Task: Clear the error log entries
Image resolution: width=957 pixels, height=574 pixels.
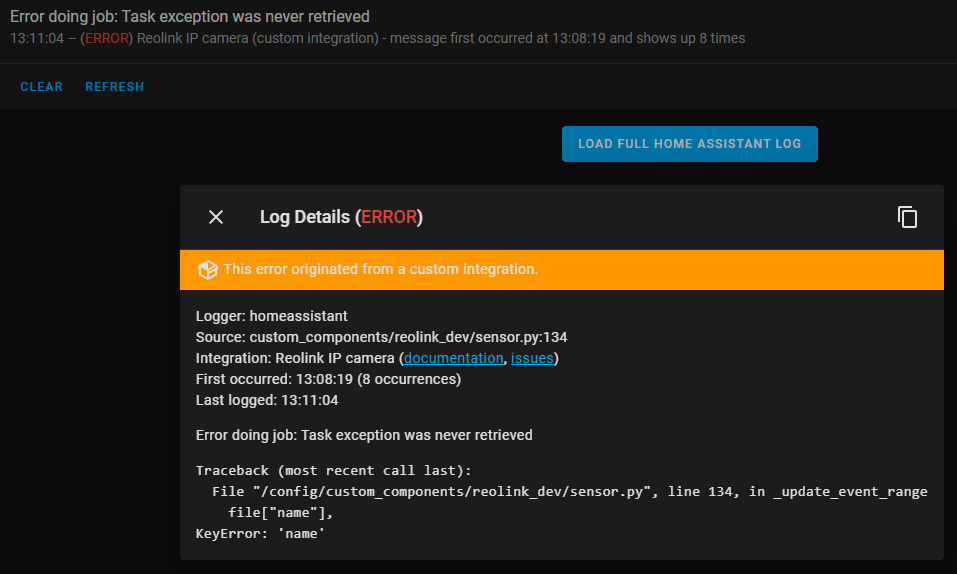Action: 42,87
